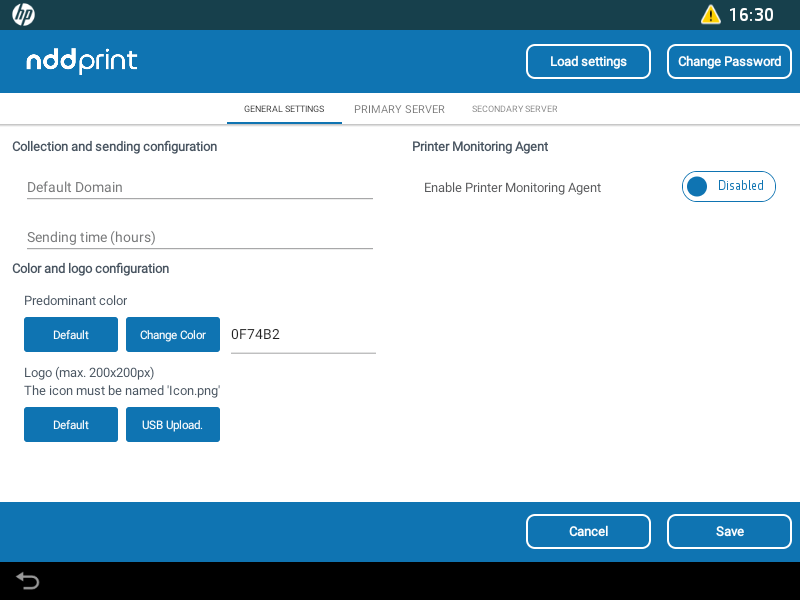Select the Sending time (hours) field
This screenshot has height=600, width=800.
click(199, 237)
